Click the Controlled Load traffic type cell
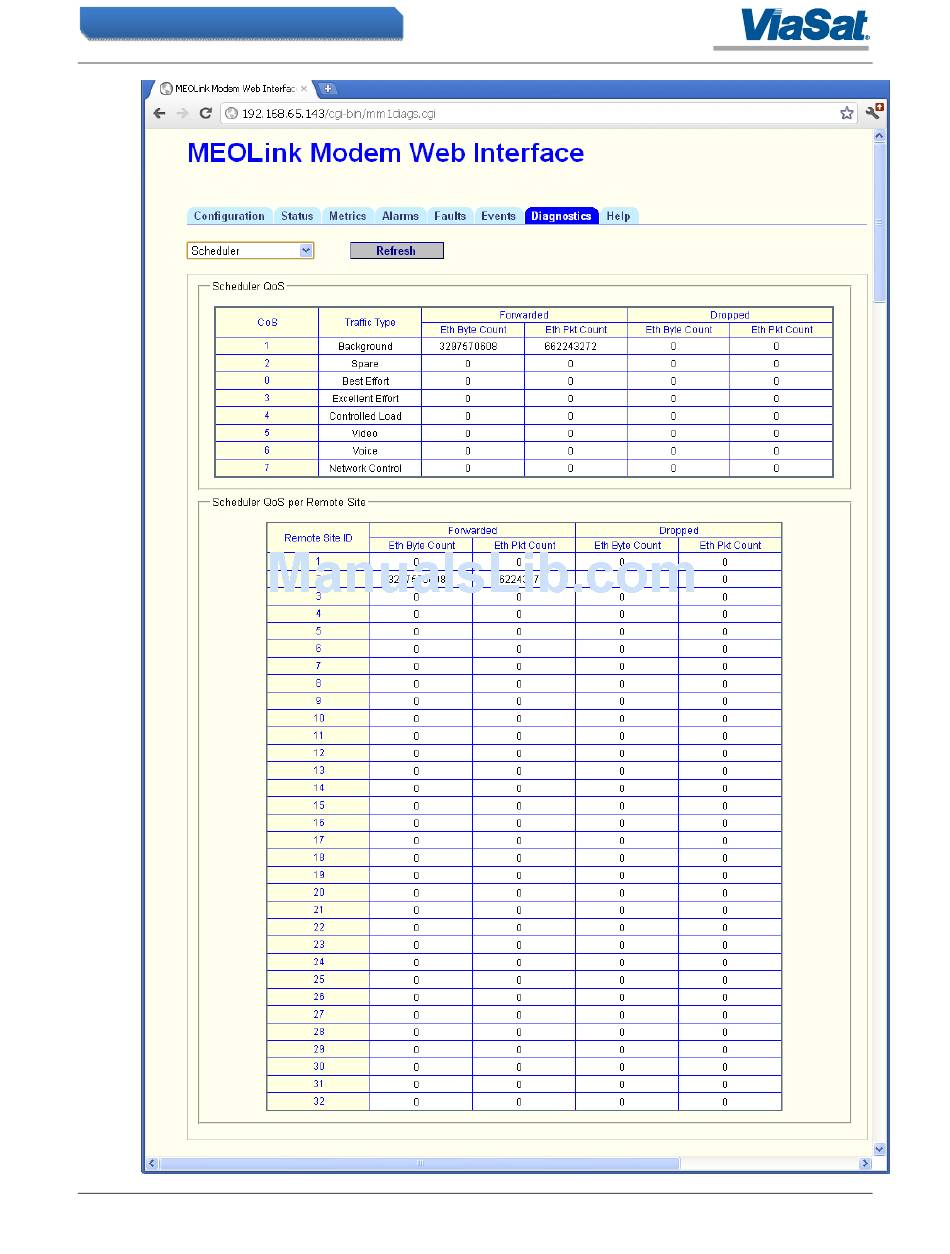Image resolution: width=950 pixels, height=1254 pixels. pos(370,416)
